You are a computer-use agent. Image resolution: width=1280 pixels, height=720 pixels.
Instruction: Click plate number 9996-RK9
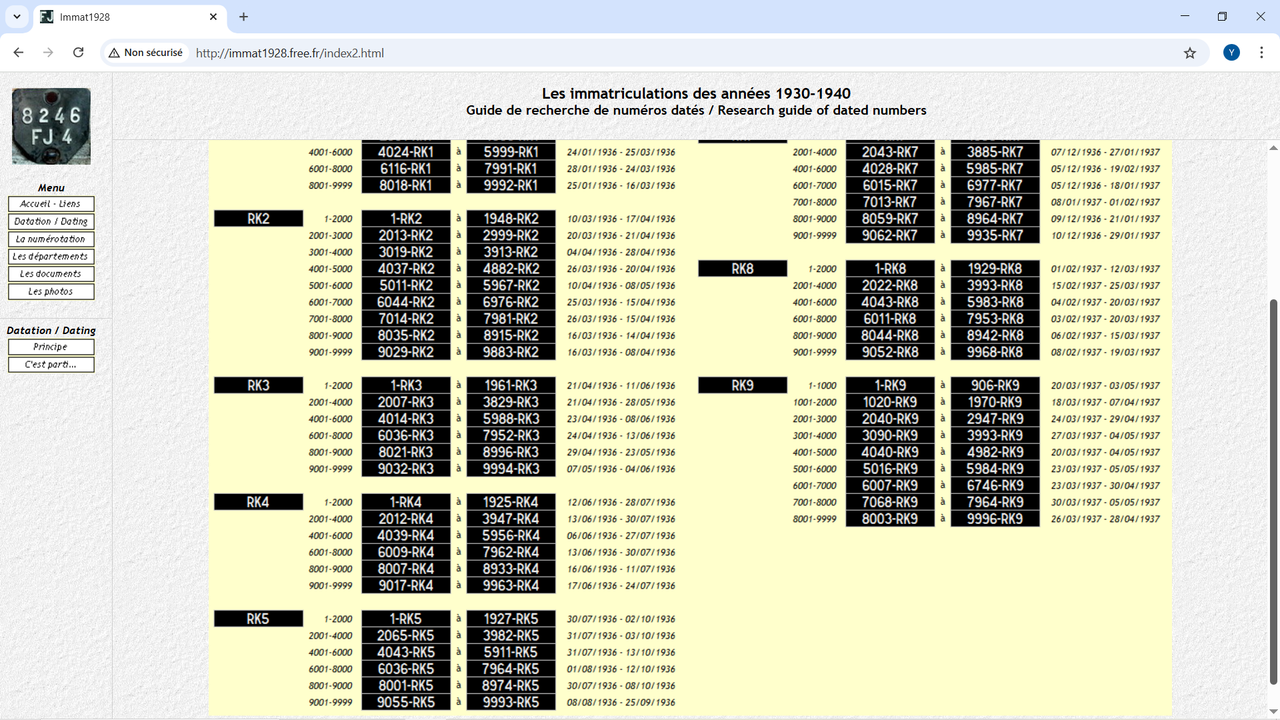[995, 519]
